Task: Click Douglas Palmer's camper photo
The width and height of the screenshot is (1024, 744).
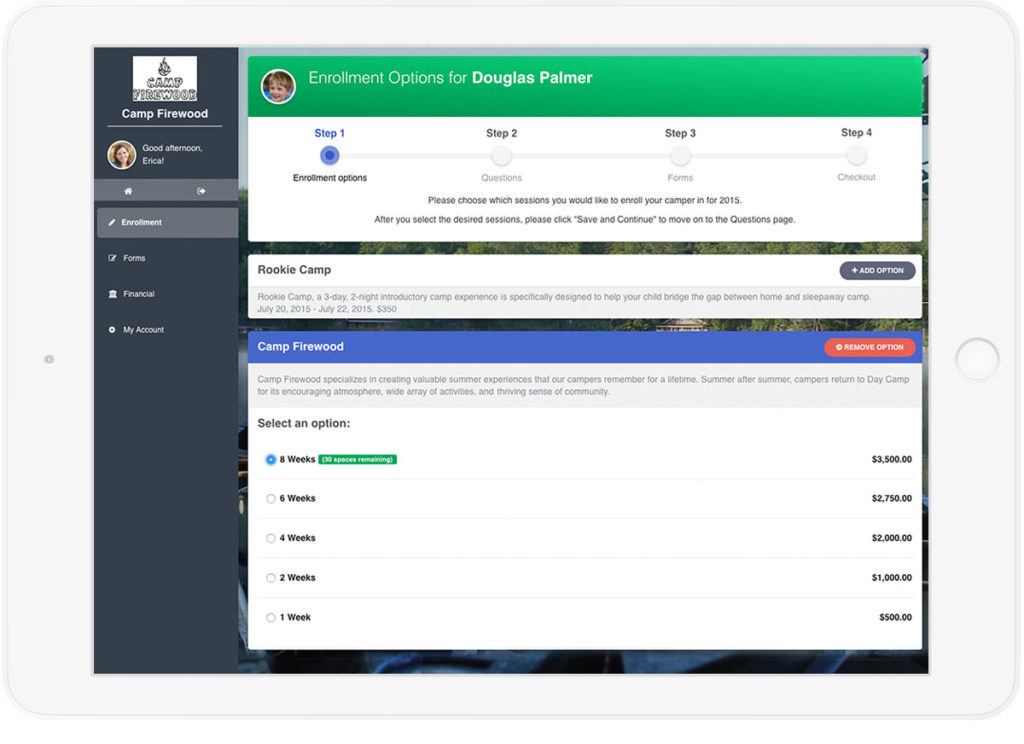Action: pos(278,87)
